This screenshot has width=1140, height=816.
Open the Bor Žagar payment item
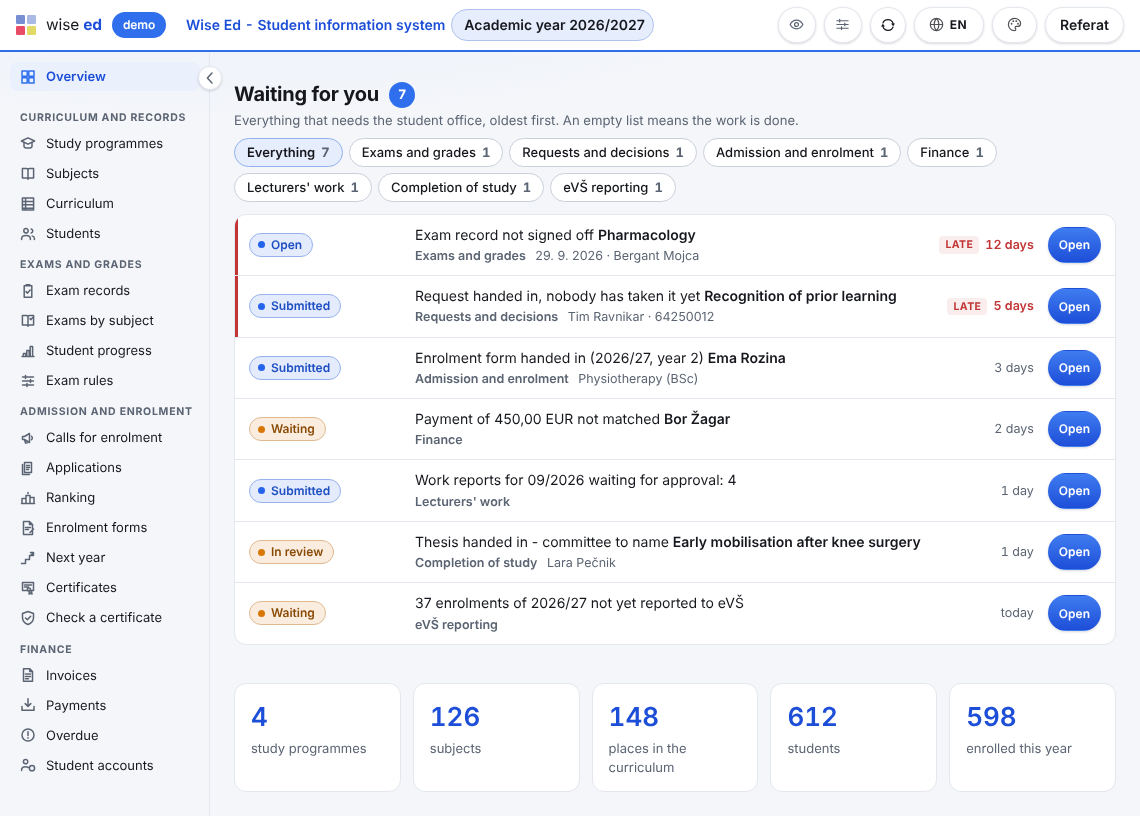tap(1073, 429)
